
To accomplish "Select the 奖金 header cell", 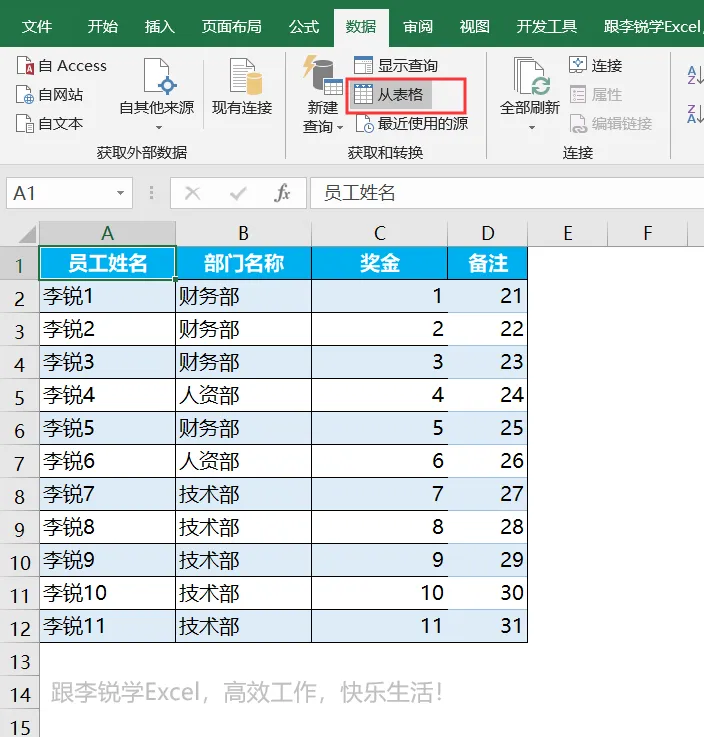I will pos(380,263).
